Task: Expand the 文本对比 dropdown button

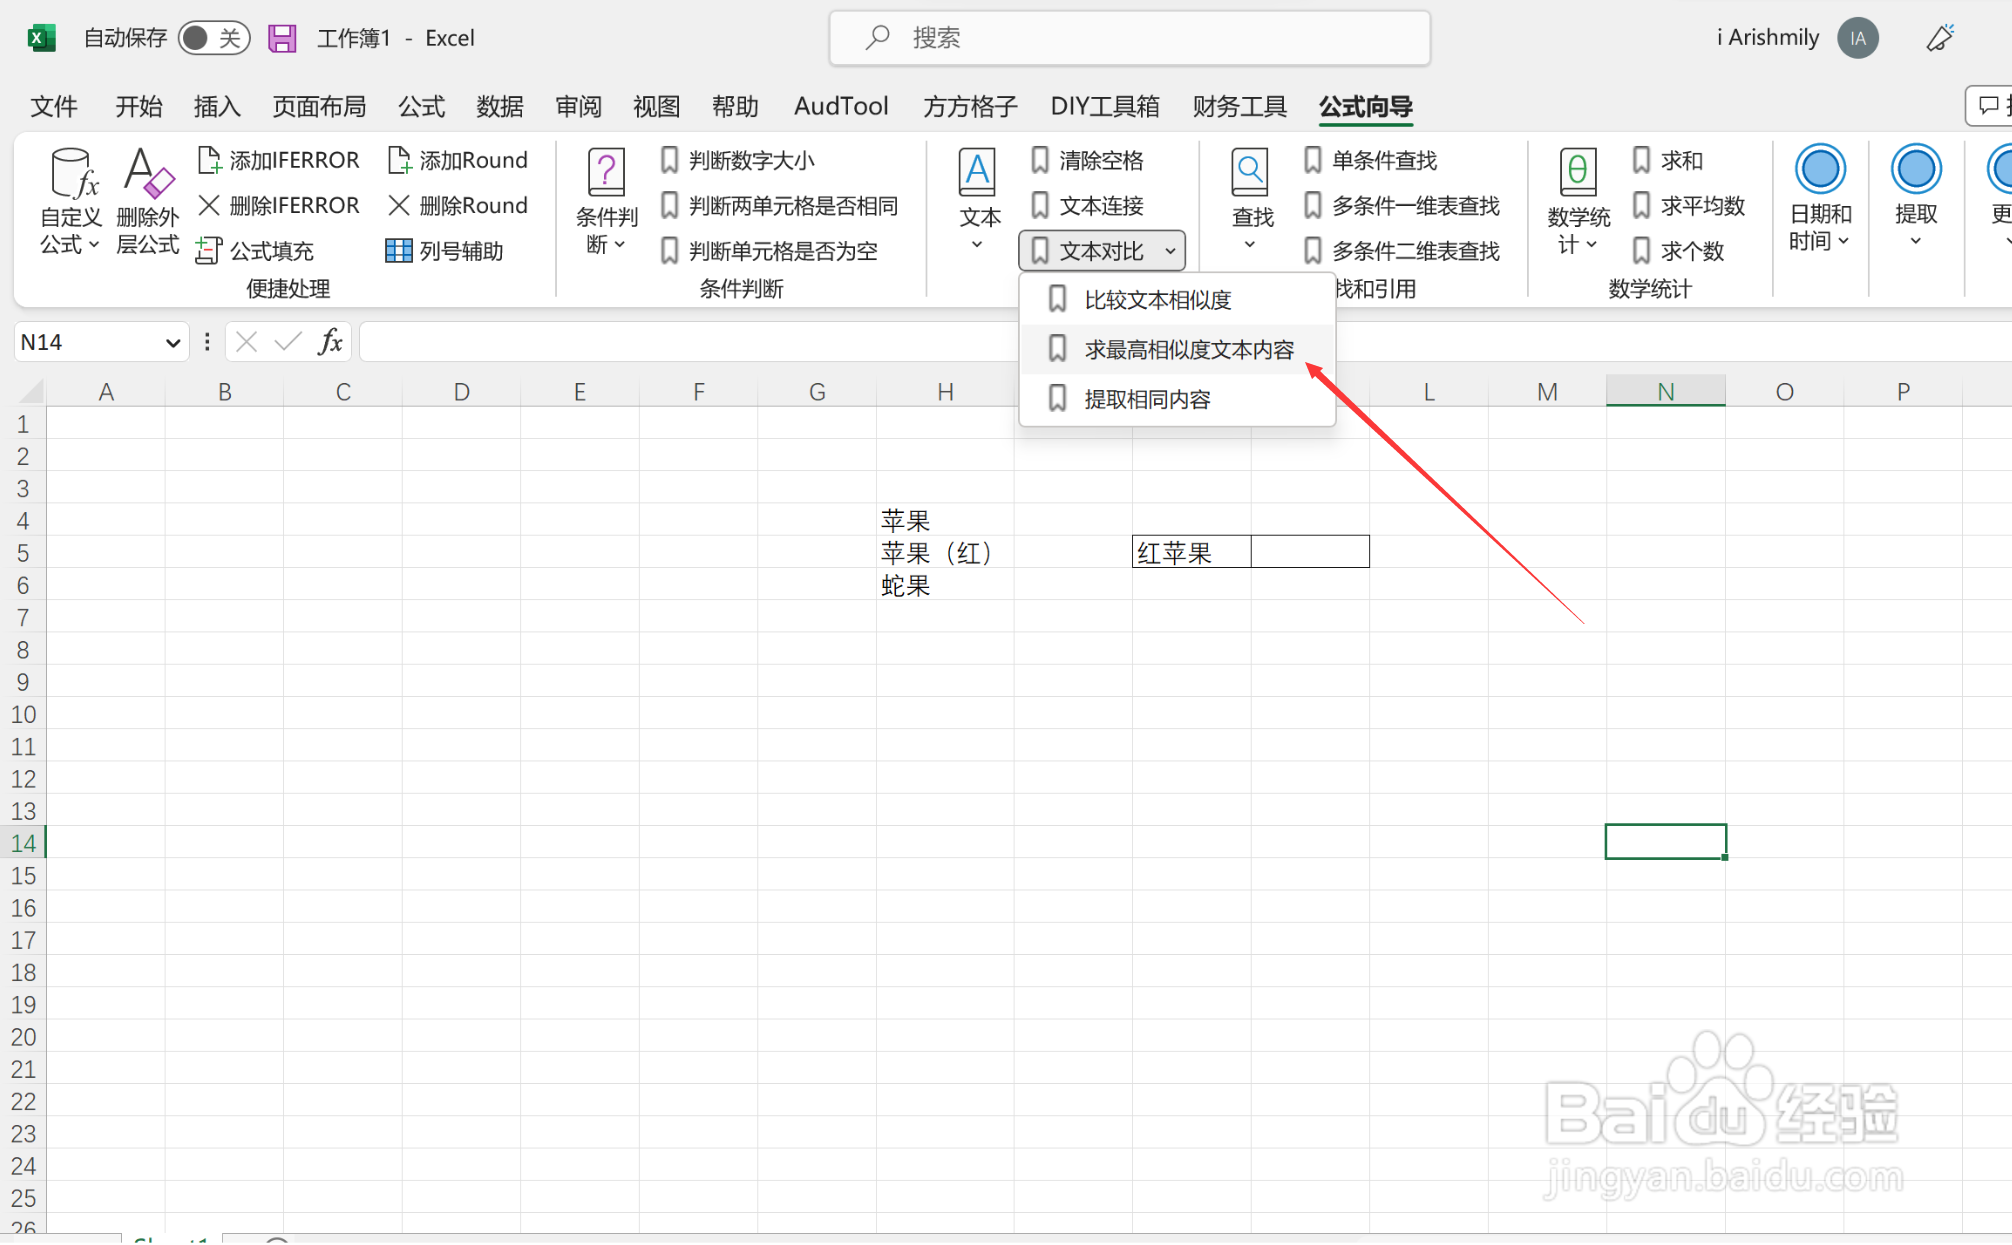Action: 1102,251
